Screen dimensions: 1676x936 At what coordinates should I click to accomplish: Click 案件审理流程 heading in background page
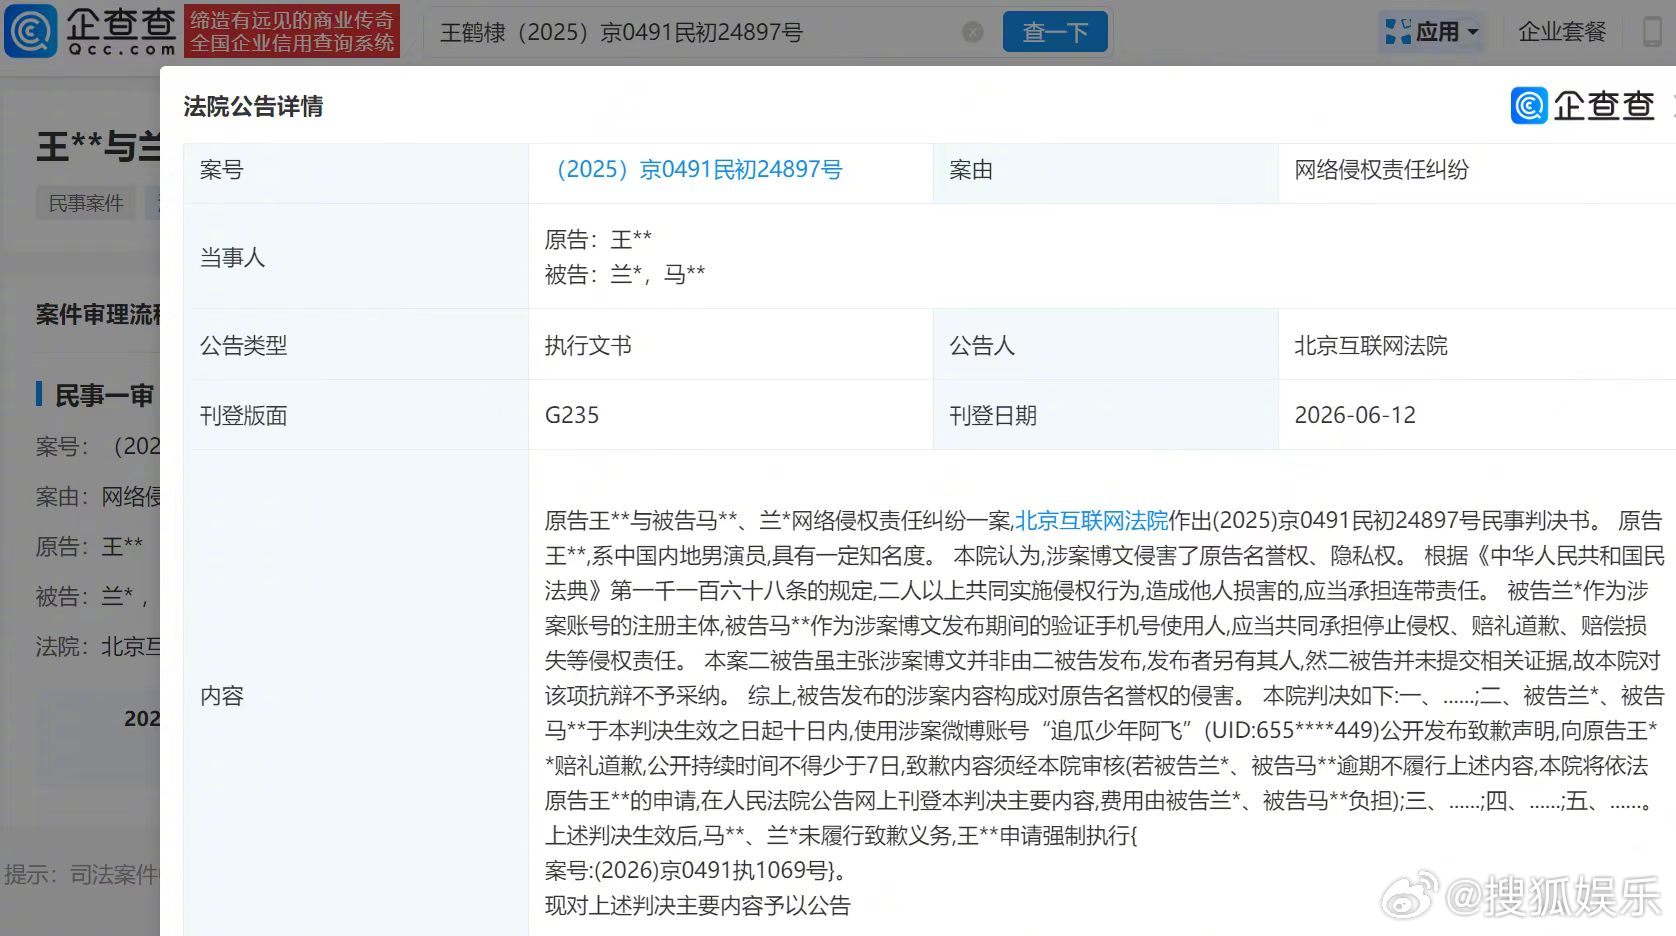pyautogui.click(x=98, y=315)
